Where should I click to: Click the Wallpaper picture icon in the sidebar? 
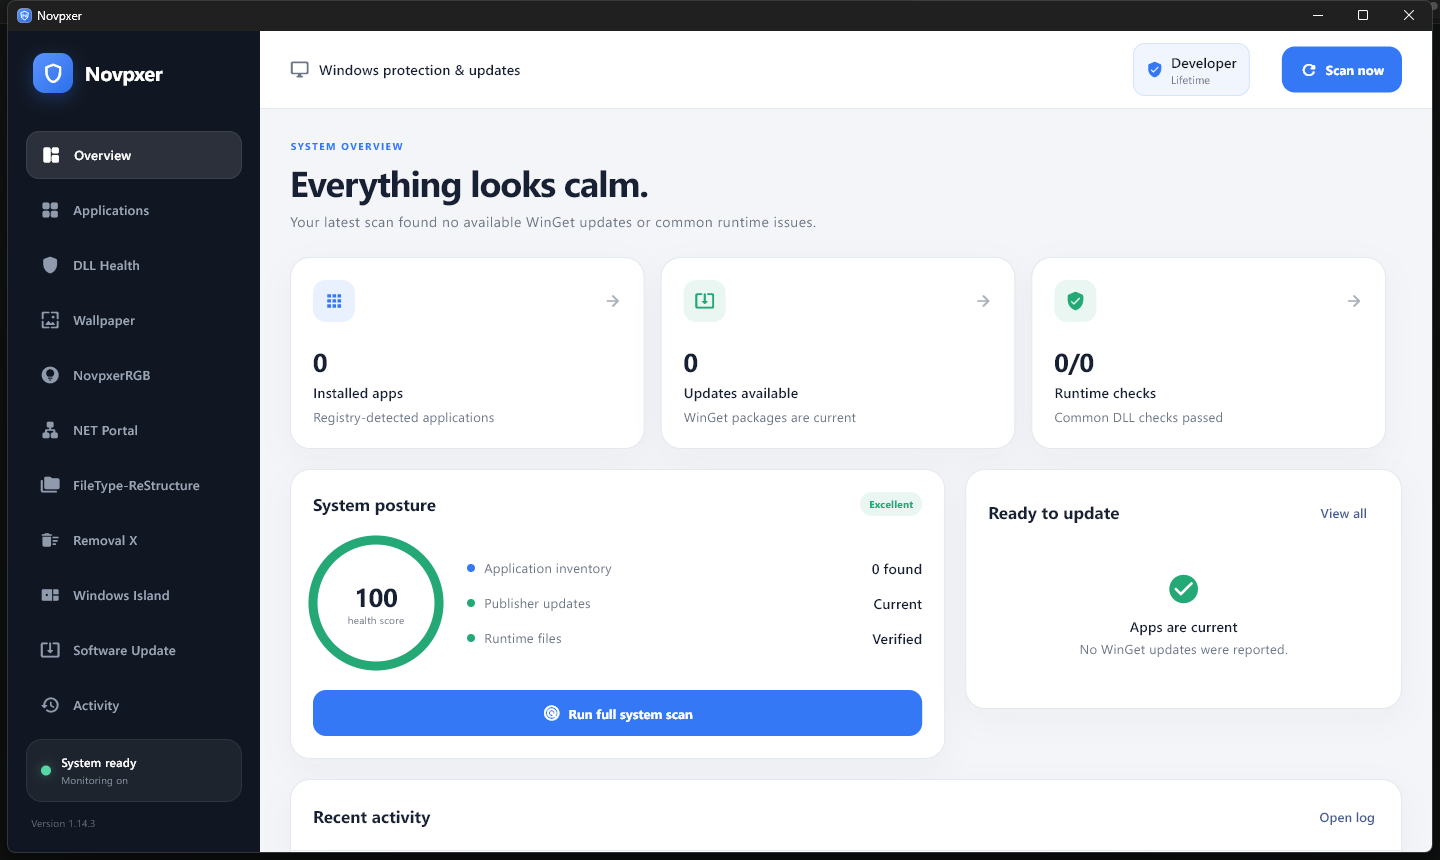[x=50, y=320]
